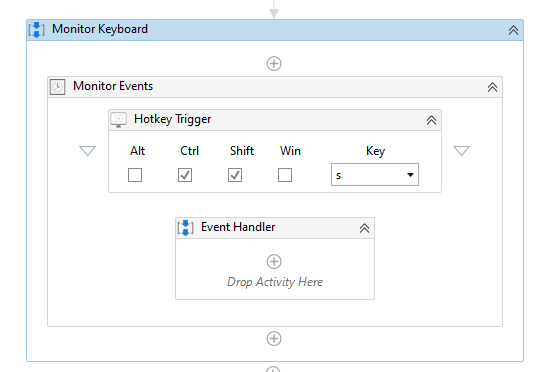Screen dimensions: 542x372
Task: Select the Monitor Keyboard title text
Action: [100, 29]
